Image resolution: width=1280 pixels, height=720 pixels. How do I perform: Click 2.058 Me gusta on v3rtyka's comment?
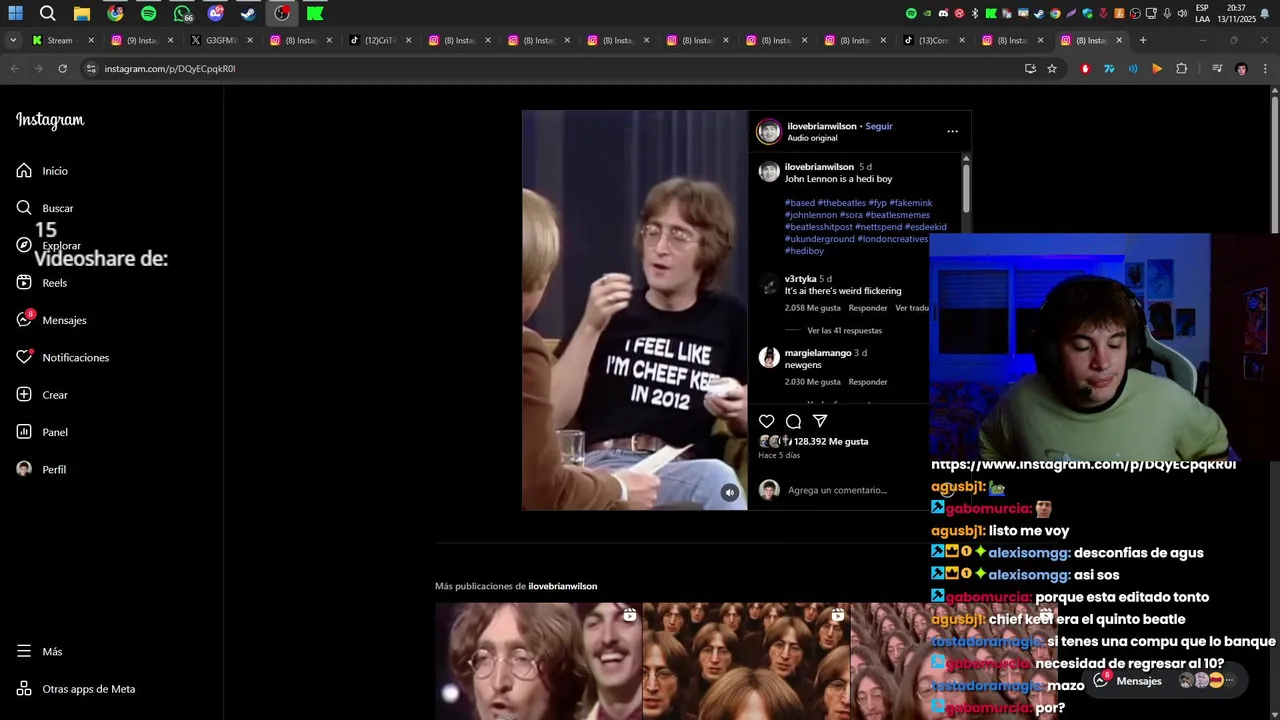(813, 308)
